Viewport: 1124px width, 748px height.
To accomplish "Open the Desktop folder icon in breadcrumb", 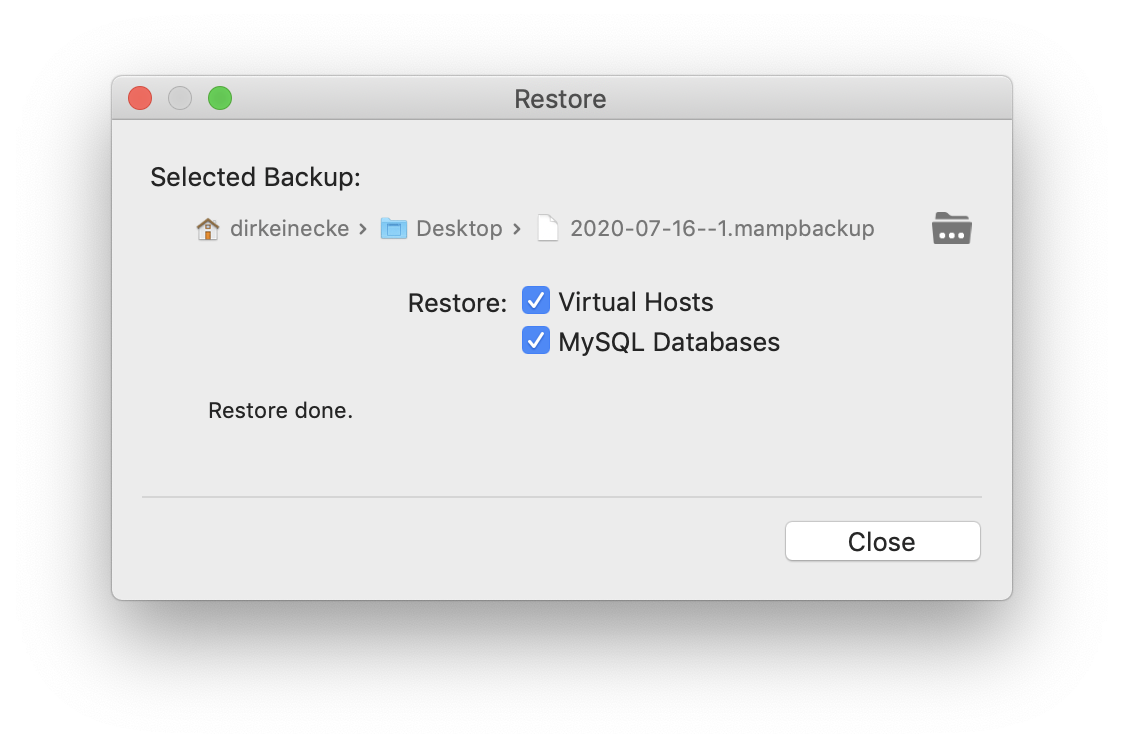I will 394,228.
